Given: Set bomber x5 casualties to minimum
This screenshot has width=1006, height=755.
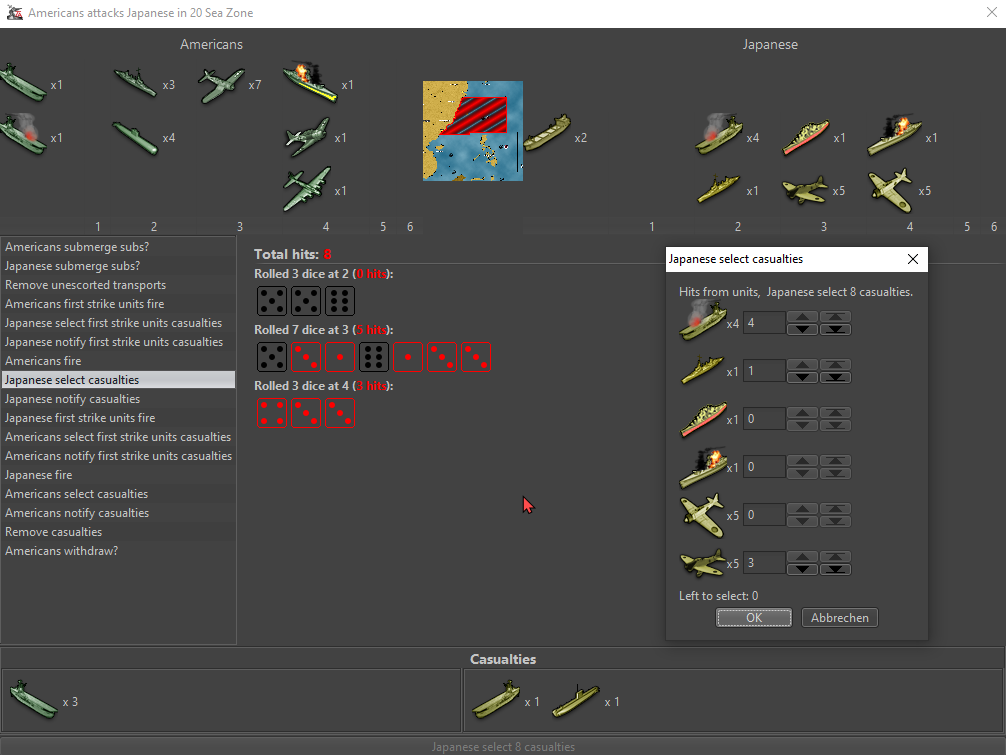Looking at the screenshot, I should (x=835, y=569).
